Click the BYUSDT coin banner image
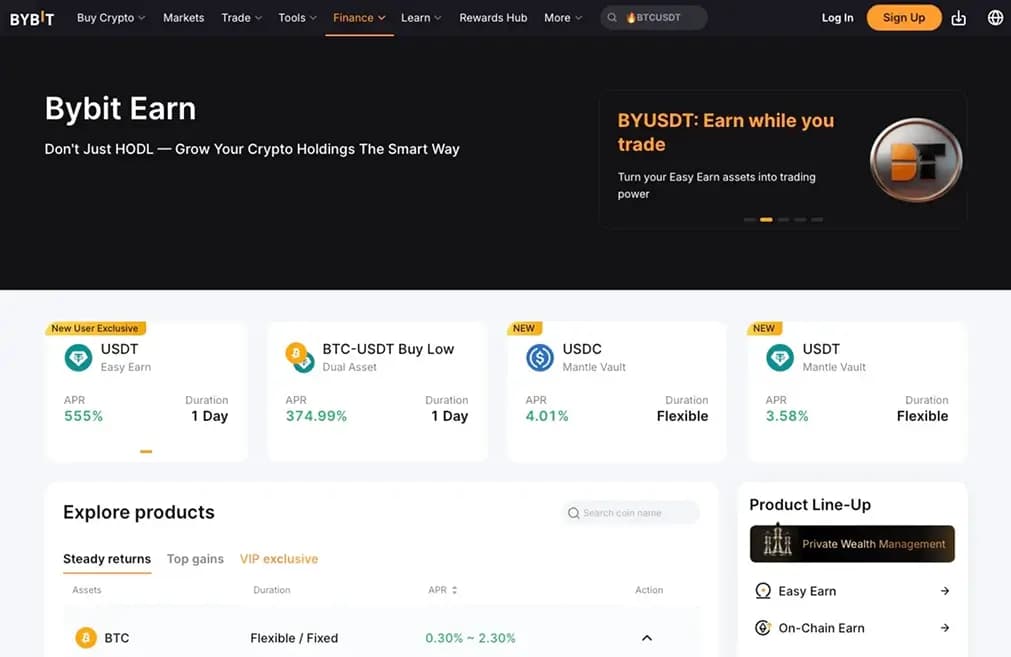The height and width of the screenshot is (657, 1011). [915, 159]
